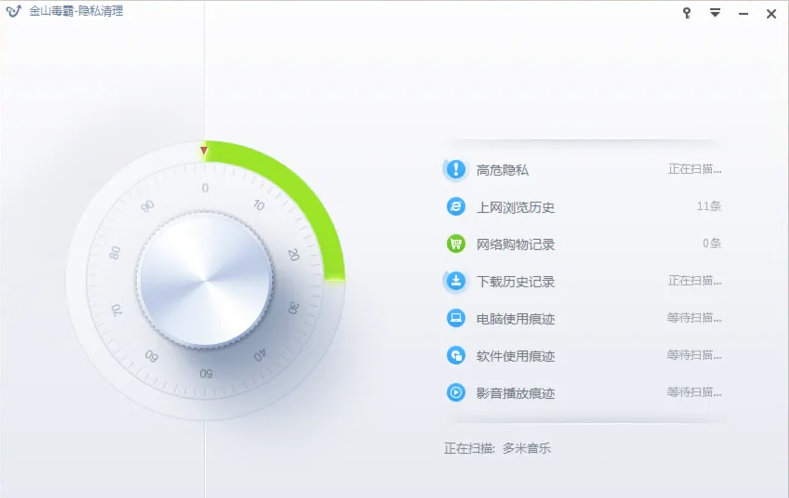Click the 下载历史记录 download arrow icon
Viewport: 789px width, 498px height.
coord(456,281)
